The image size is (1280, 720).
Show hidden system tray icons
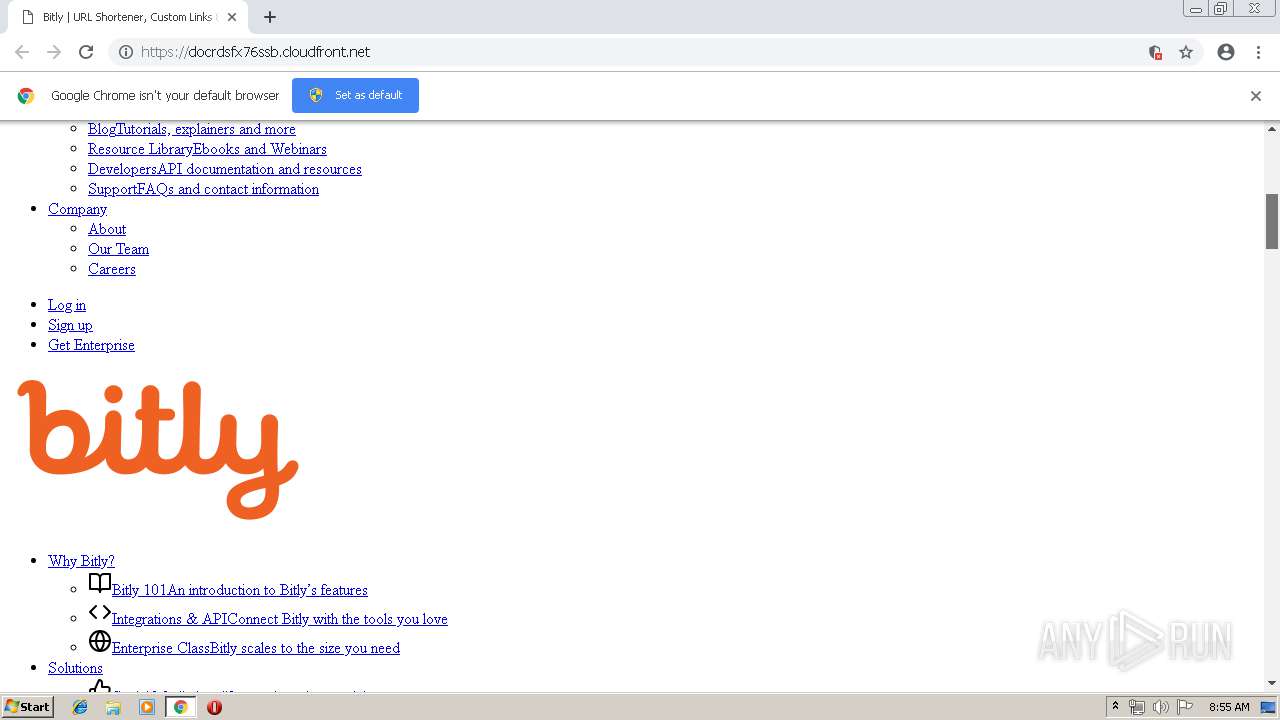(x=1115, y=707)
